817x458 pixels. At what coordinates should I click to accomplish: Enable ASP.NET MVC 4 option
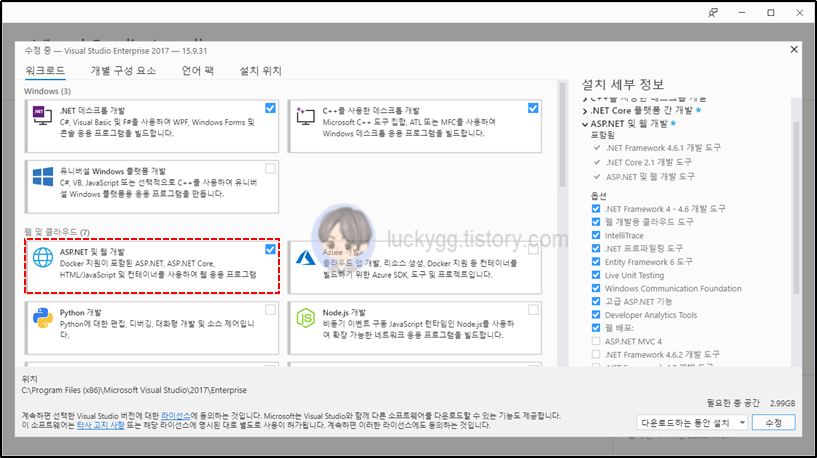pos(596,341)
